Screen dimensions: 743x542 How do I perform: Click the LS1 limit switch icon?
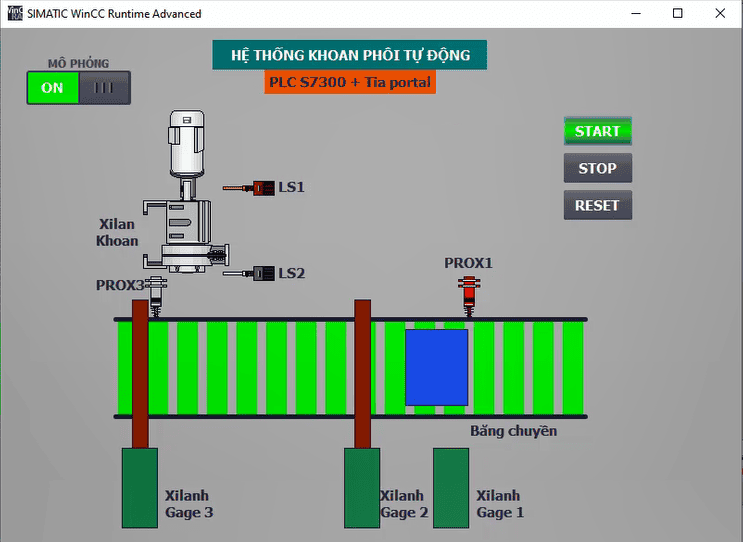[x=249, y=188]
